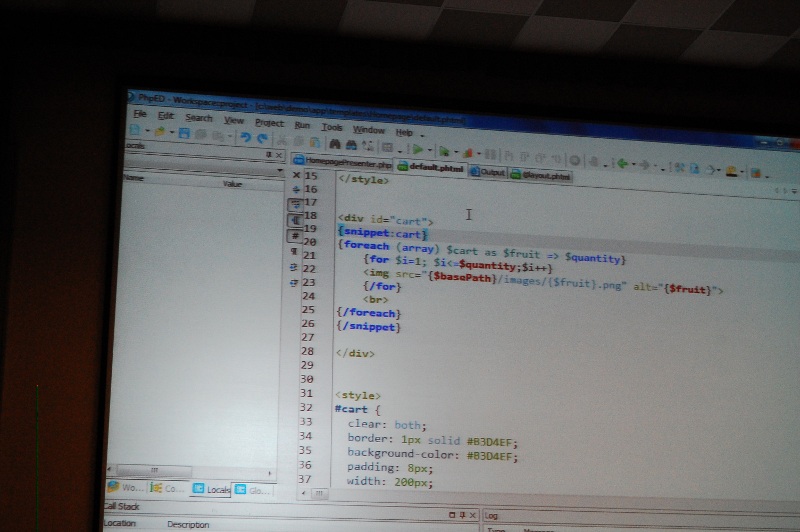Click the Undo arrow icon
The height and width of the screenshot is (532, 800).
point(245,137)
